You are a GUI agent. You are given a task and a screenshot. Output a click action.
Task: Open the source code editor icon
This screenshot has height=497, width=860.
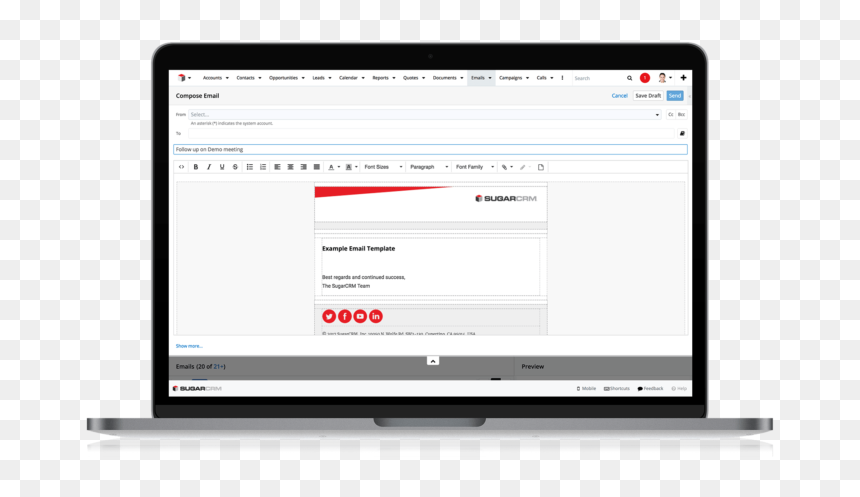(x=182, y=167)
